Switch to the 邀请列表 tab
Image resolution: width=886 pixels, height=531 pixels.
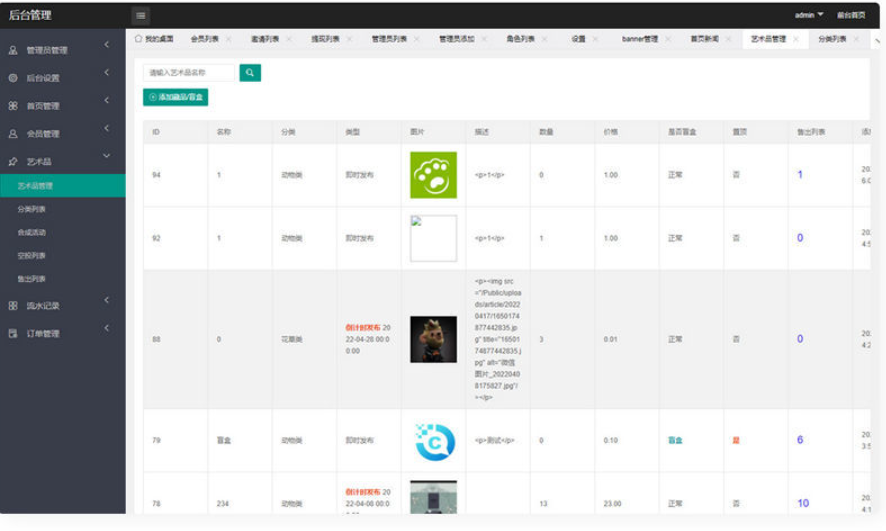[x=265, y=39]
